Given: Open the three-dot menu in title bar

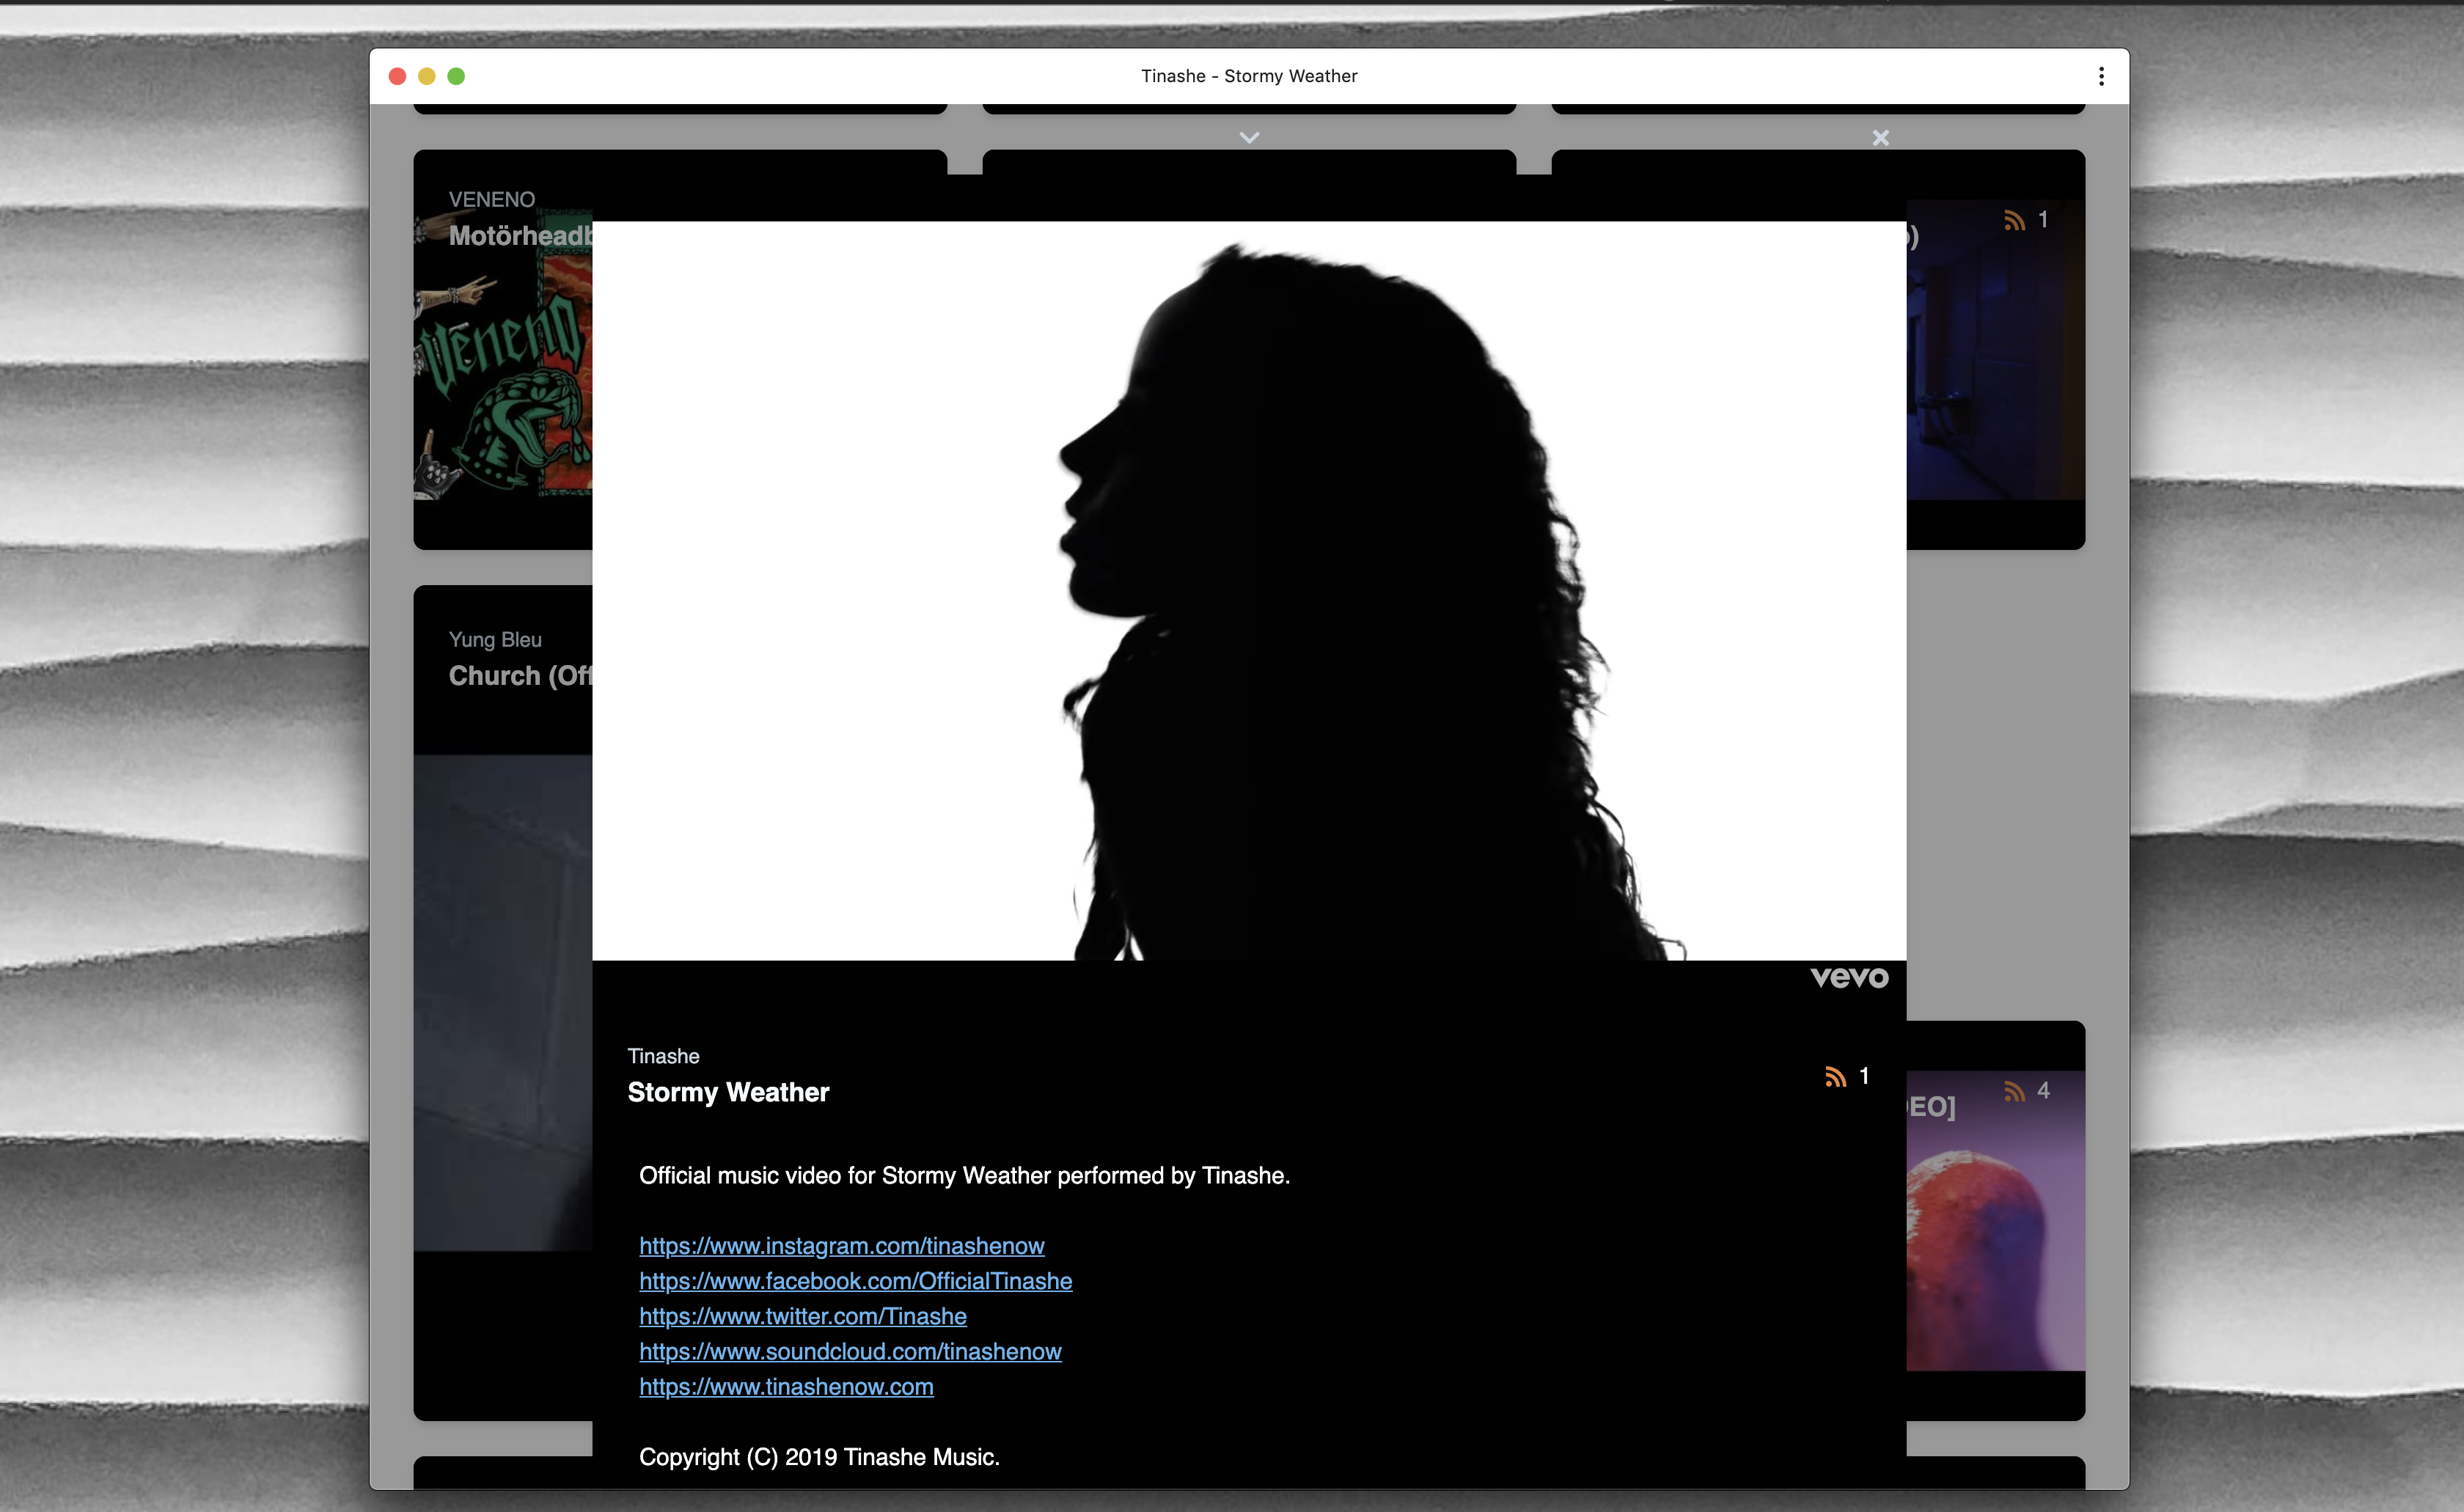Looking at the screenshot, I should (x=2101, y=76).
